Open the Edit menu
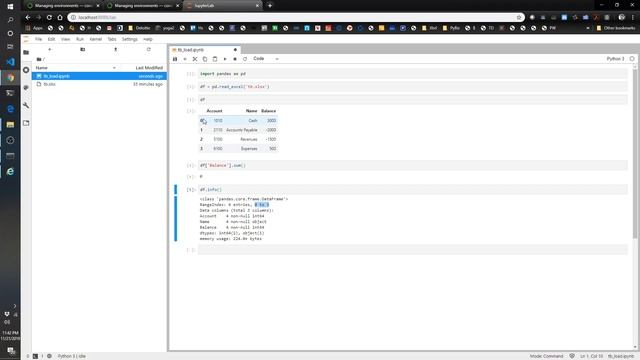 click(51, 39)
